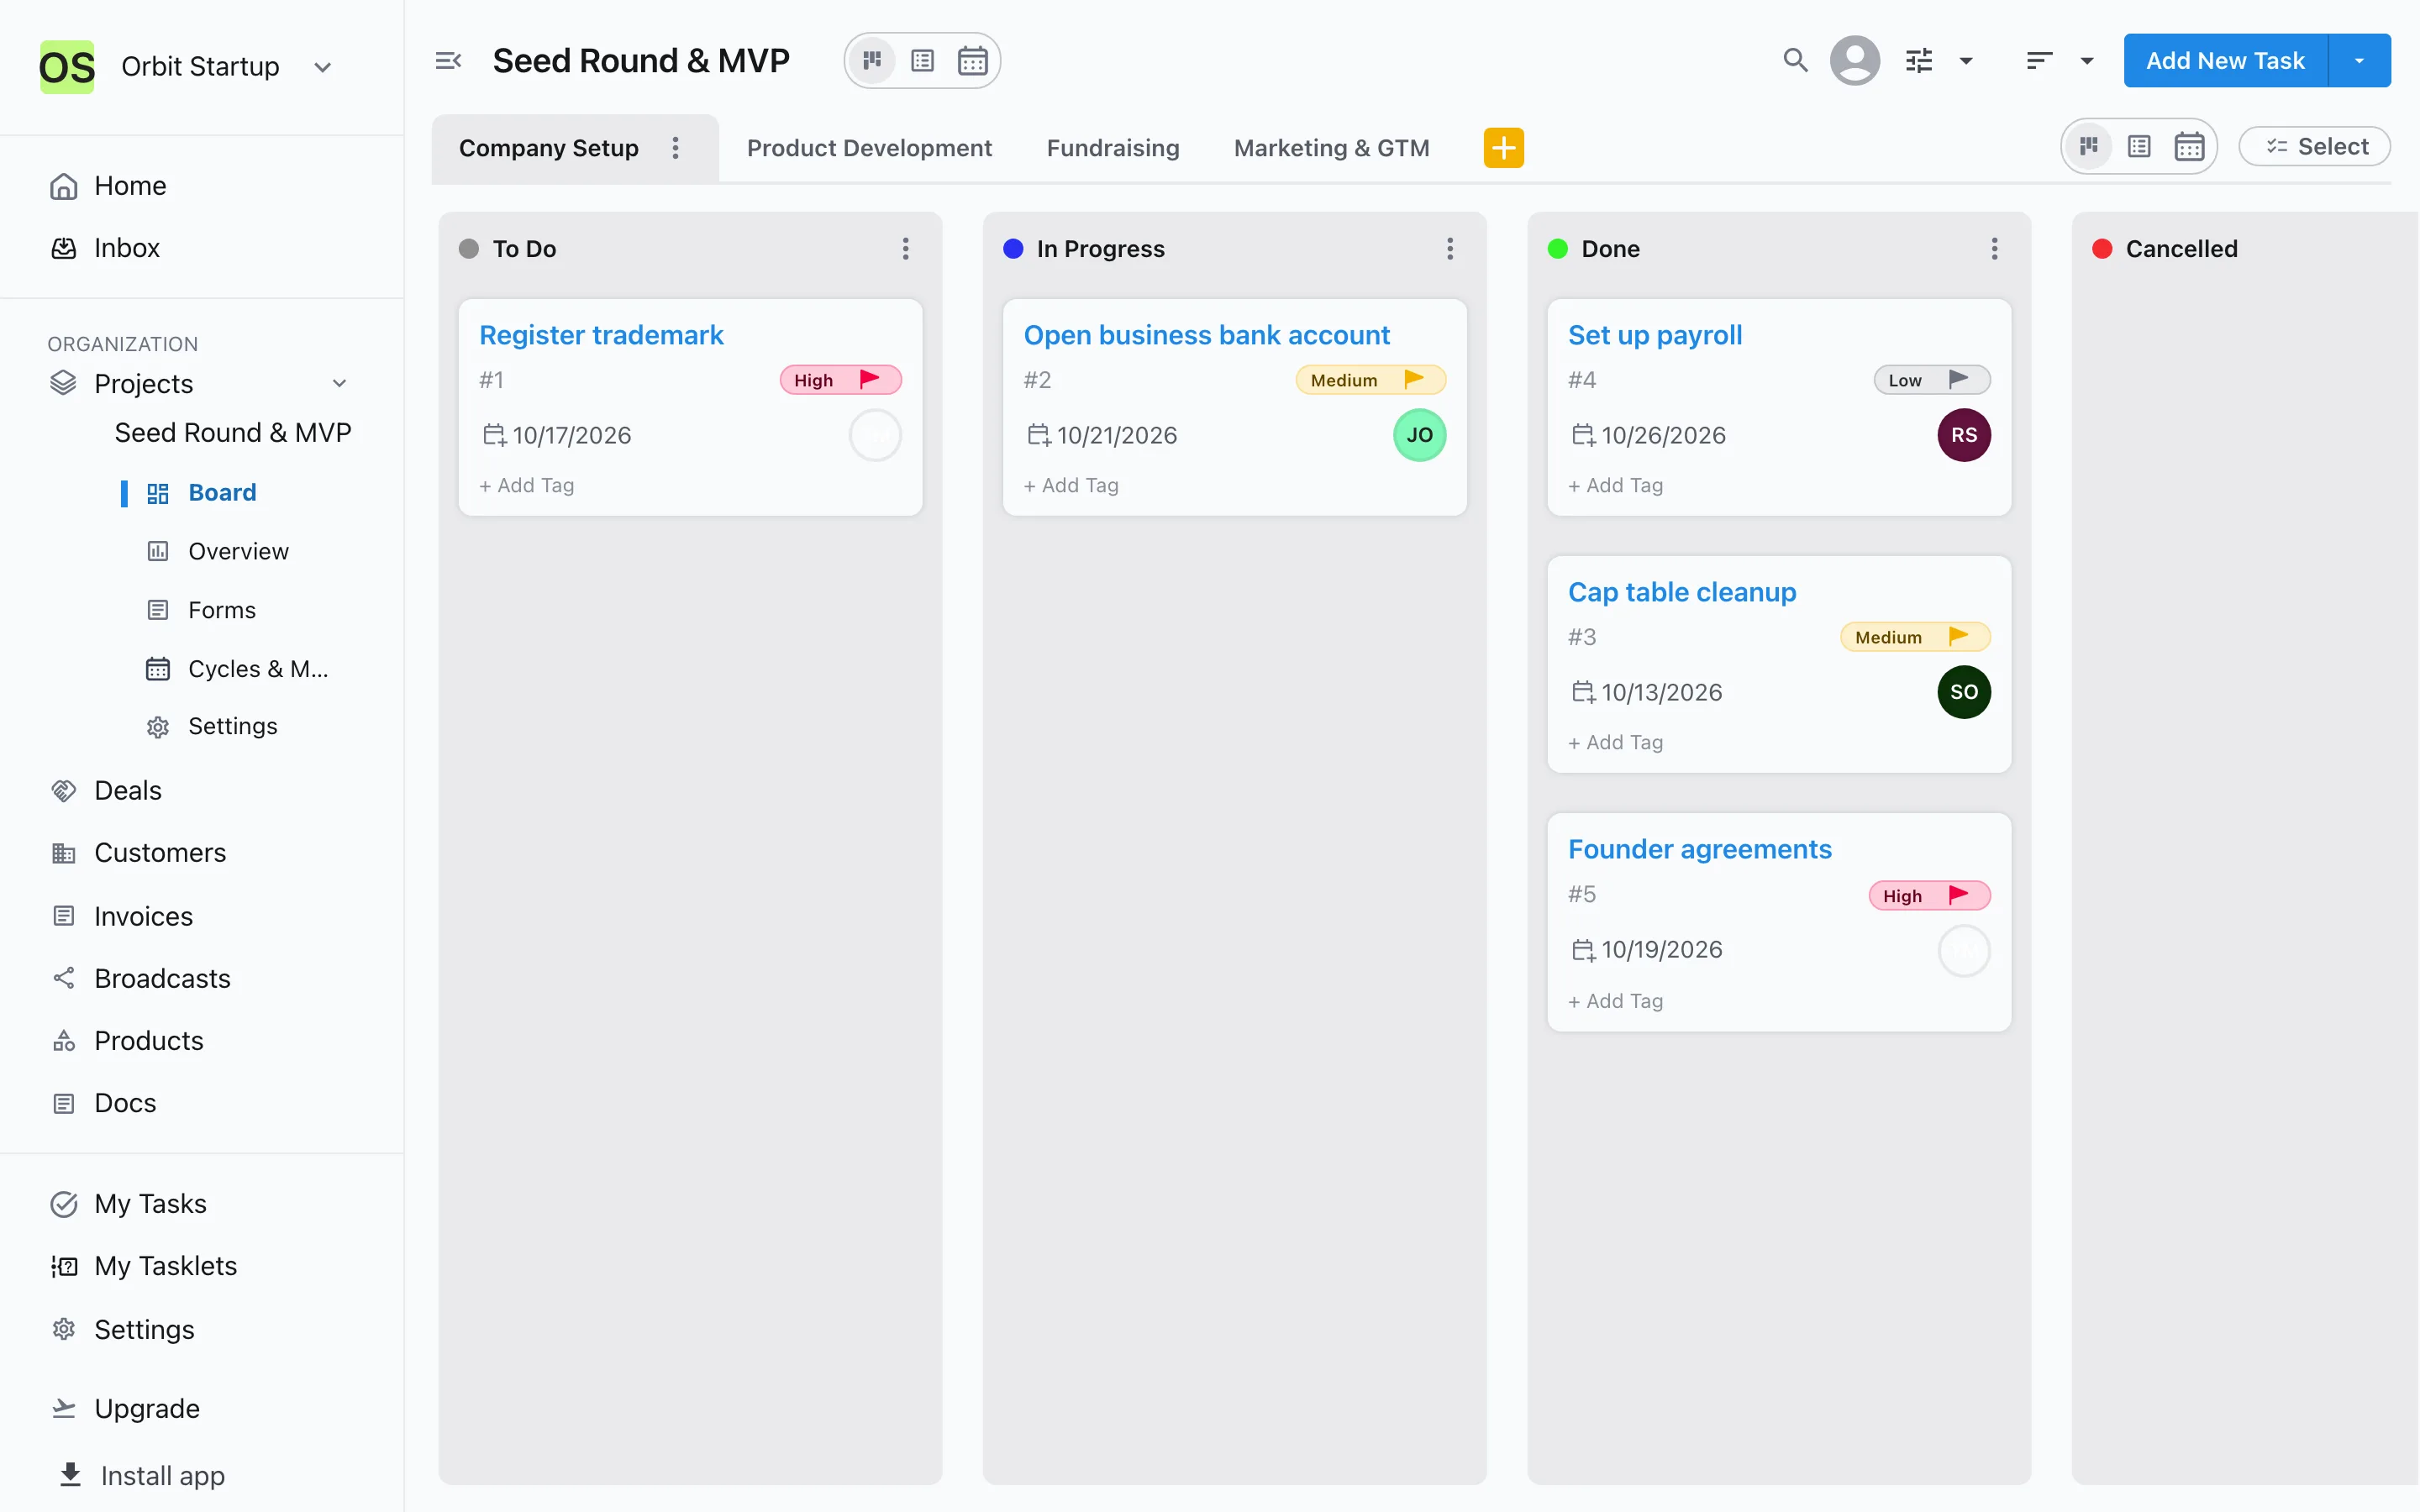Add a tag to Open business bank account

pos(1071,485)
